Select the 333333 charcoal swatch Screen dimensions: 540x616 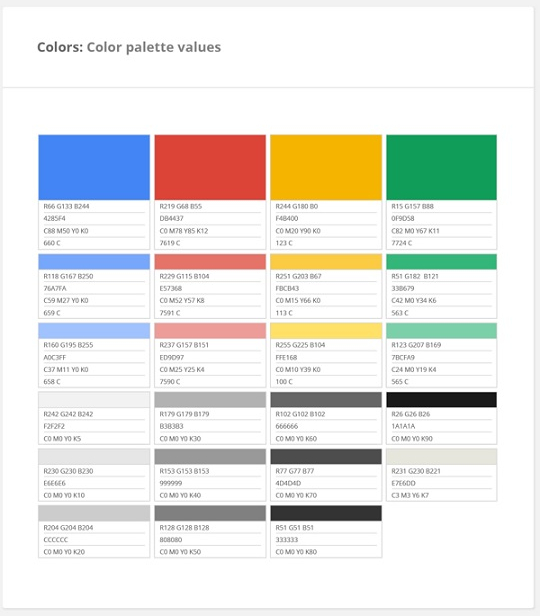(x=326, y=513)
